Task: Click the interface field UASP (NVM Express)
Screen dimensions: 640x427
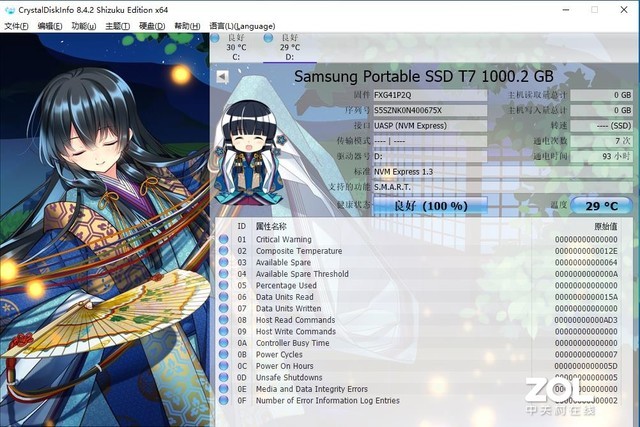Action: click(x=430, y=126)
